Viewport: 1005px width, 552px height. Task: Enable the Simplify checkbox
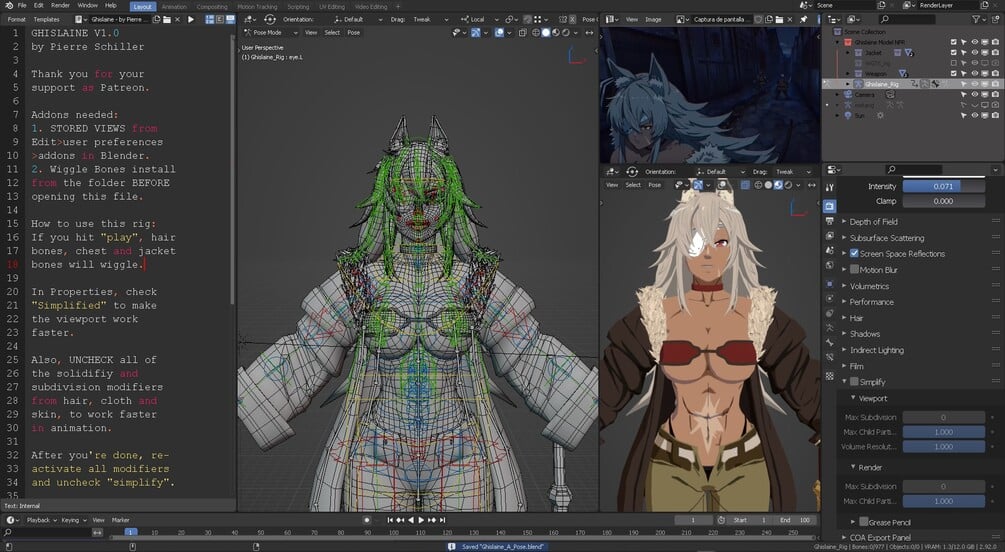click(x=854, y=382)
